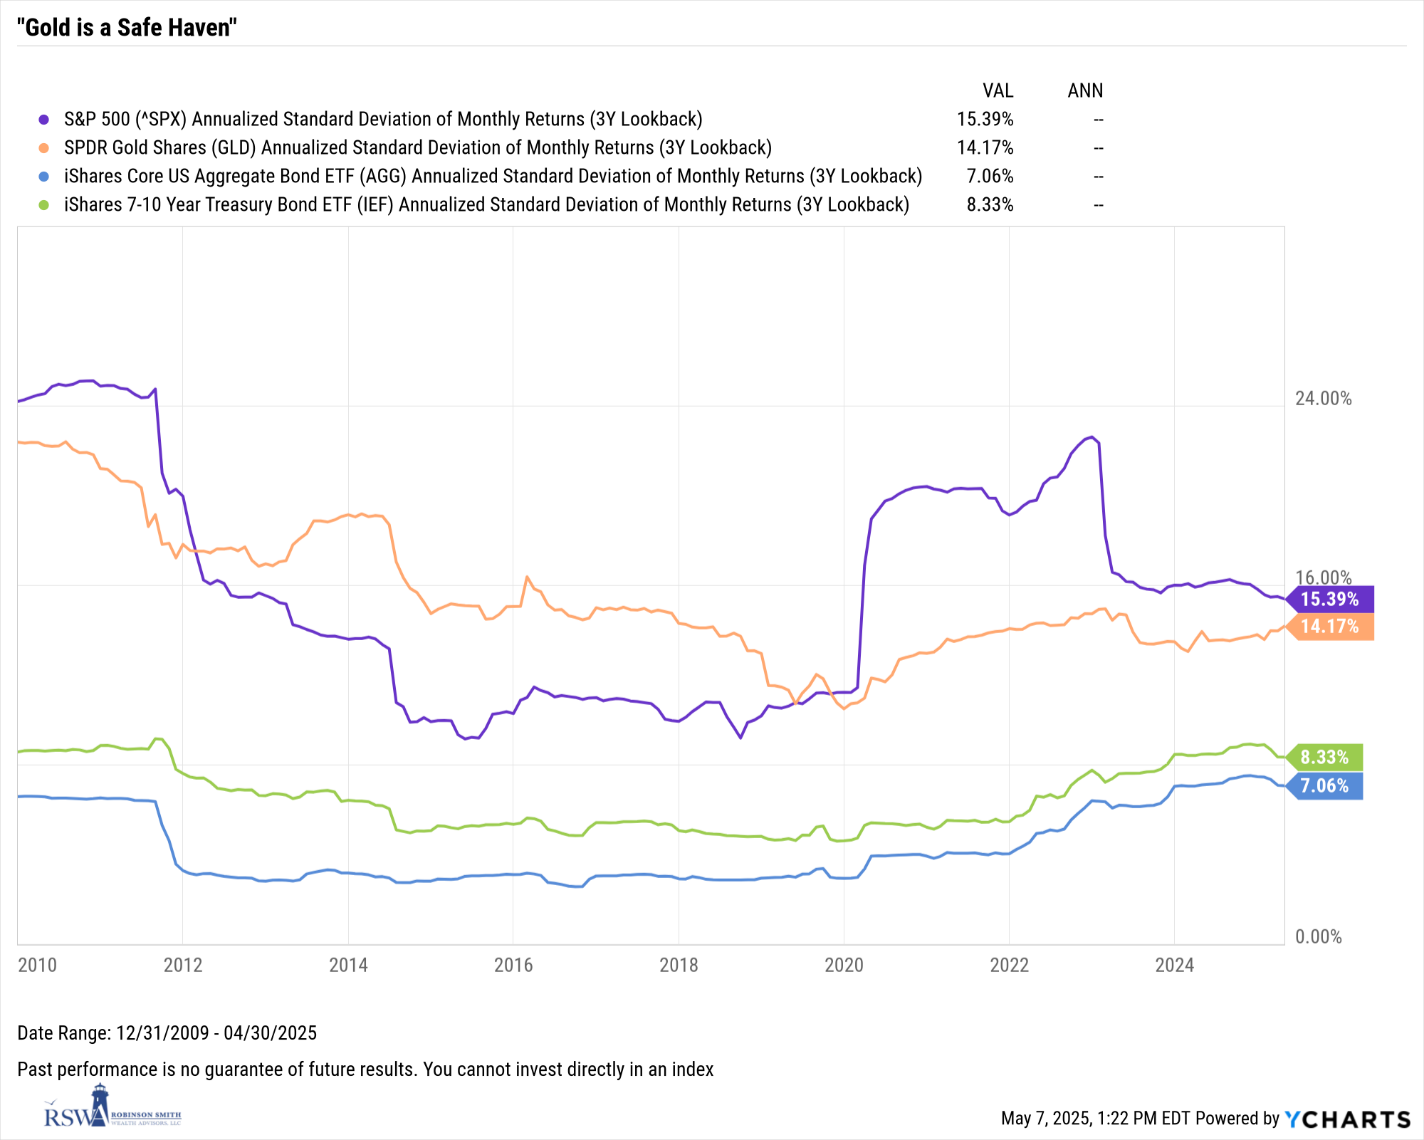Click the green 8.33% end-of-line value tag
The height and width of the screenshot is (1140, 1424).
point(1325,757)
